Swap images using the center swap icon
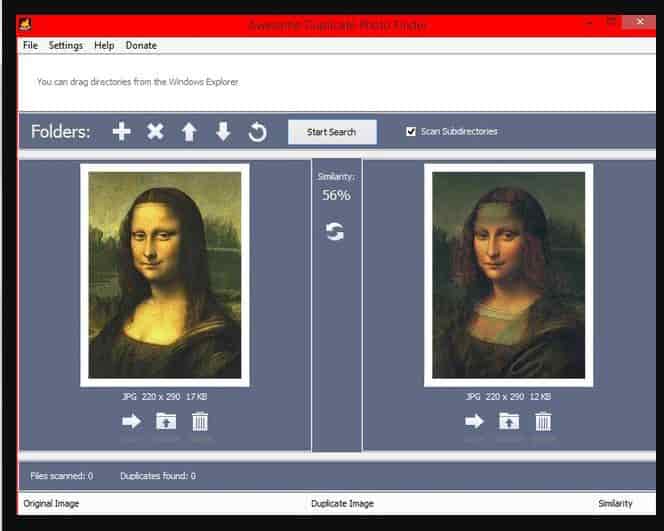Screen dimensions: 664x531 pos(335,231)
